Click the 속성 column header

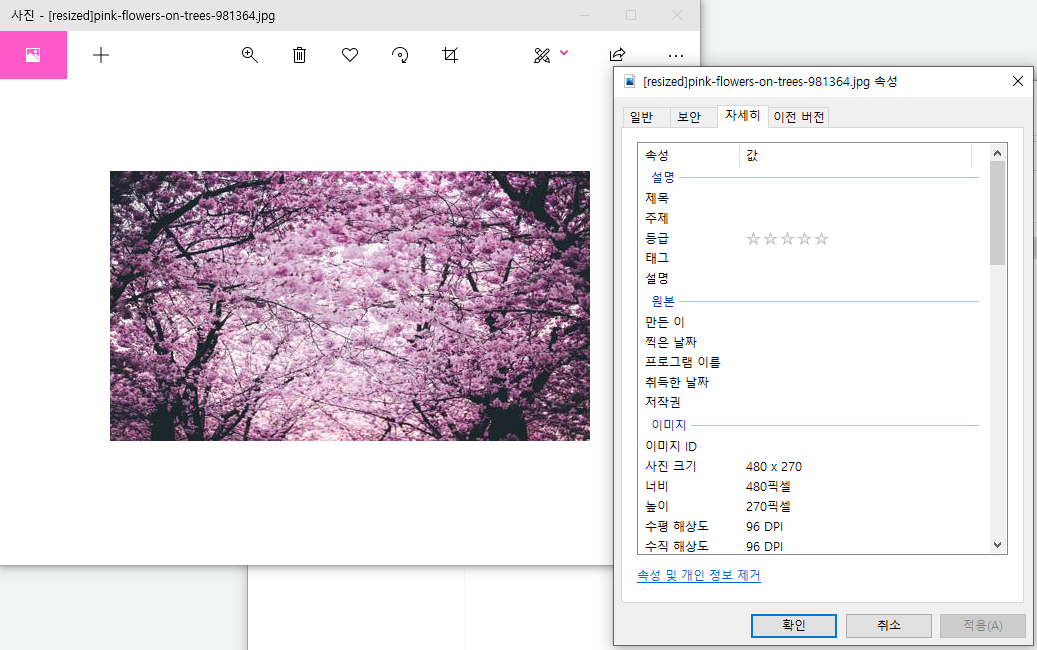(x=688, y=155)
